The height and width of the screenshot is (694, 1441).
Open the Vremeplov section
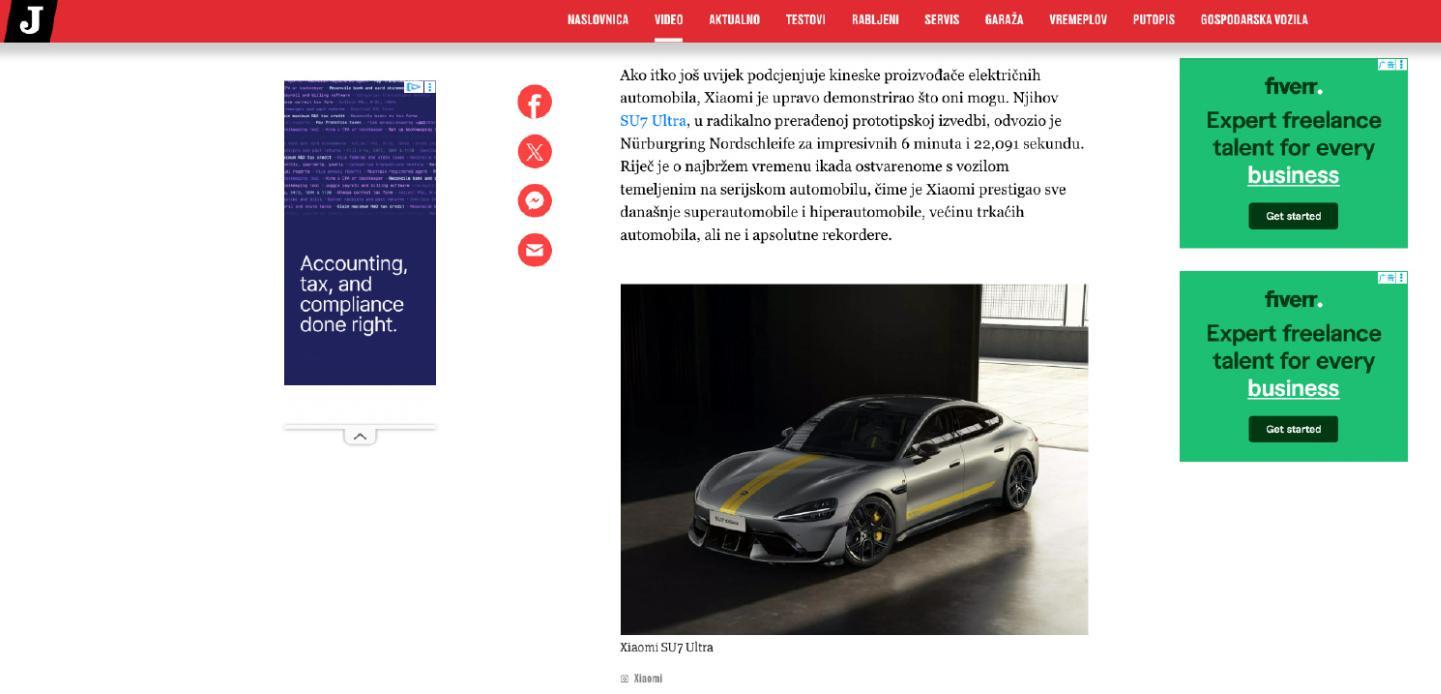(1078, 20)
